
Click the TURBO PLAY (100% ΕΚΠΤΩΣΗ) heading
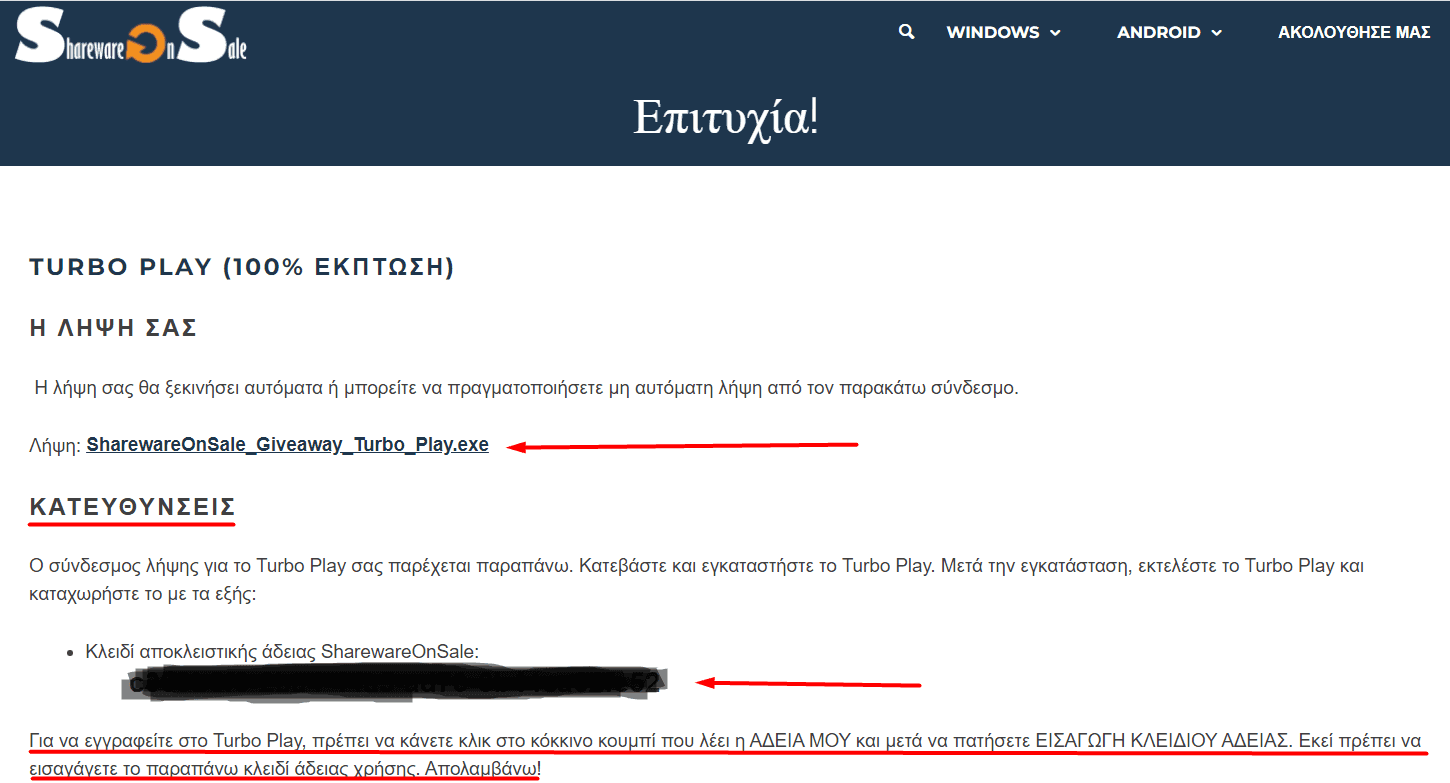(x=242, y=267)
